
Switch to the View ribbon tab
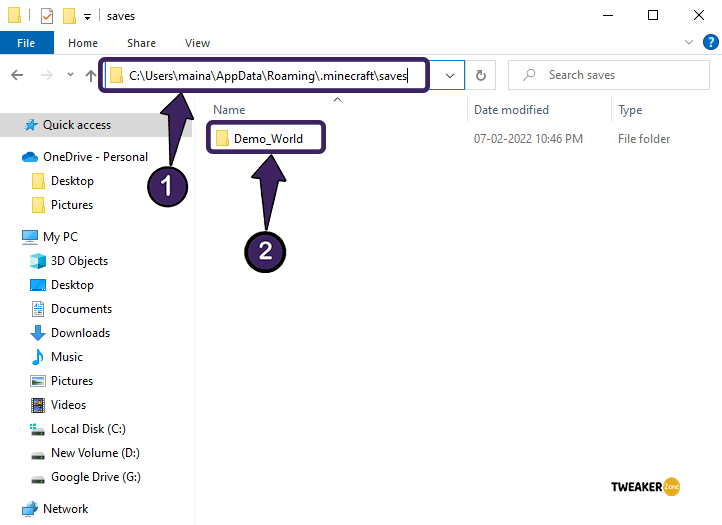pos(198,43)
